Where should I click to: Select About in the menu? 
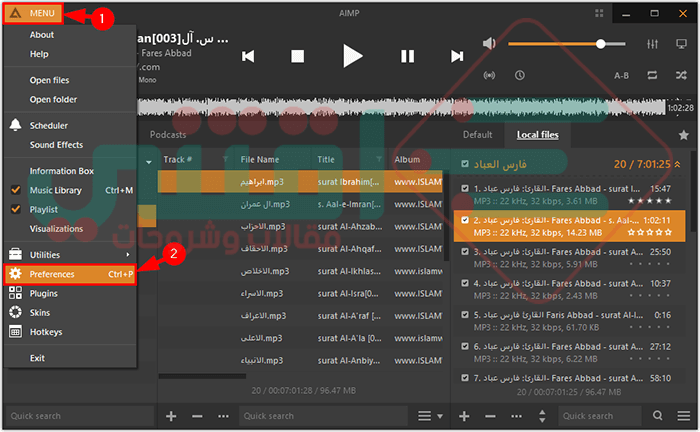[x=42, y=35]
